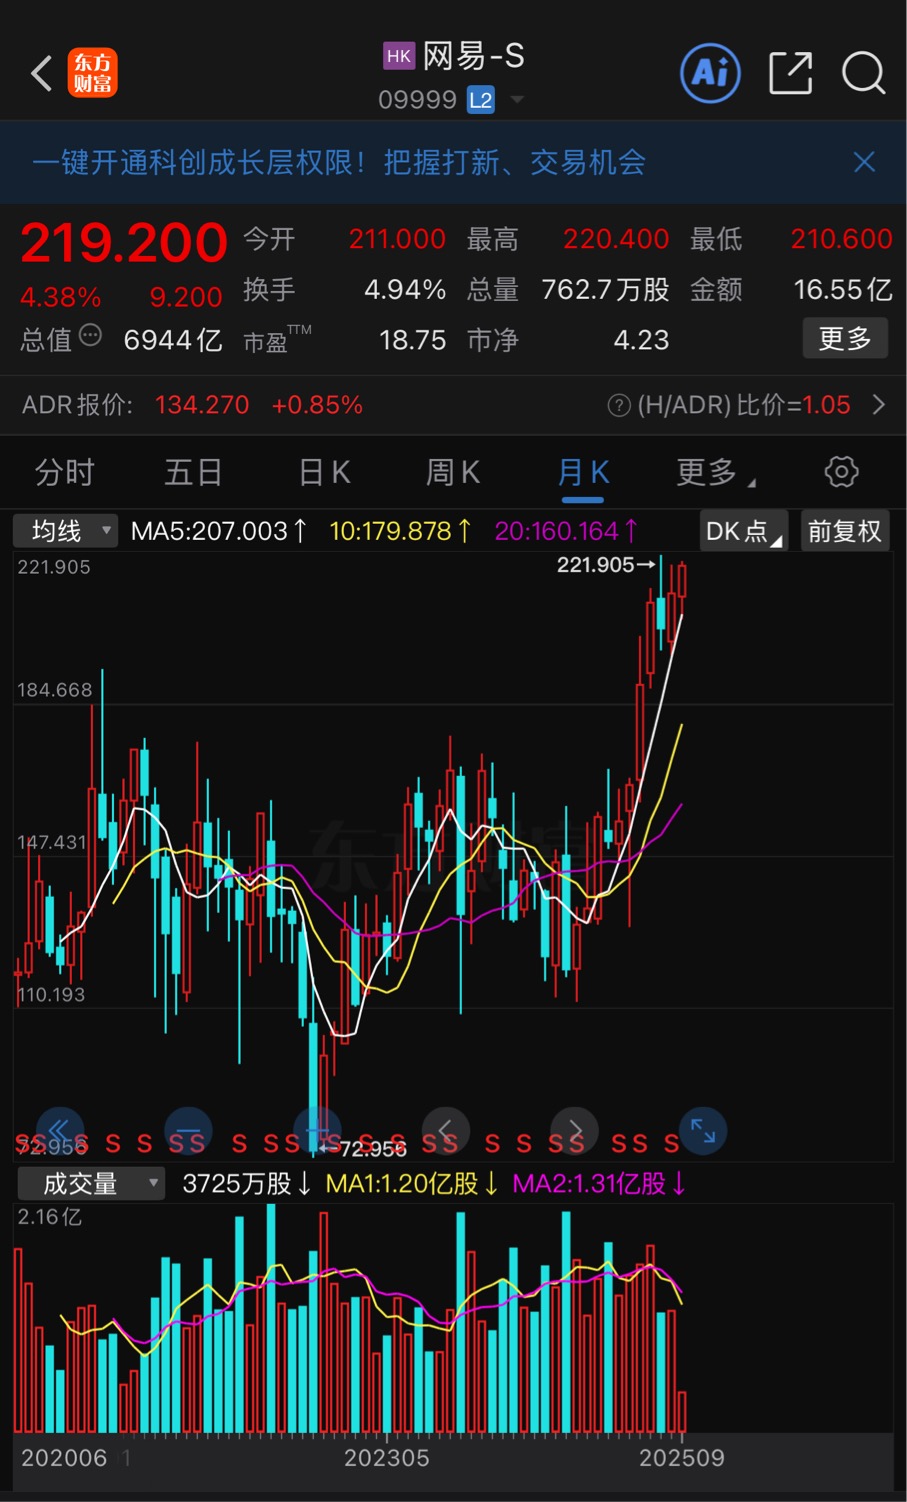Tap the share export icon

click(790, 73)
